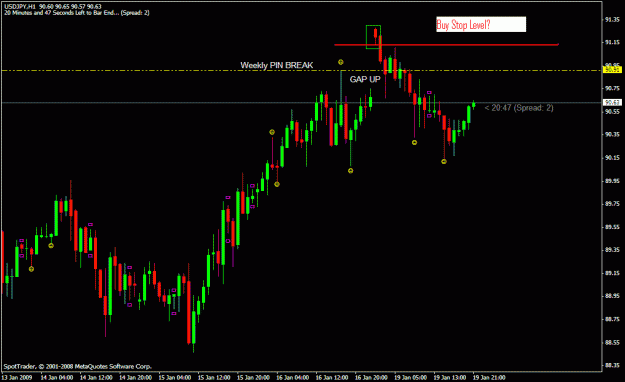Click the SpotTrader MetaQuotes copyright text

(x=78, y=366)
